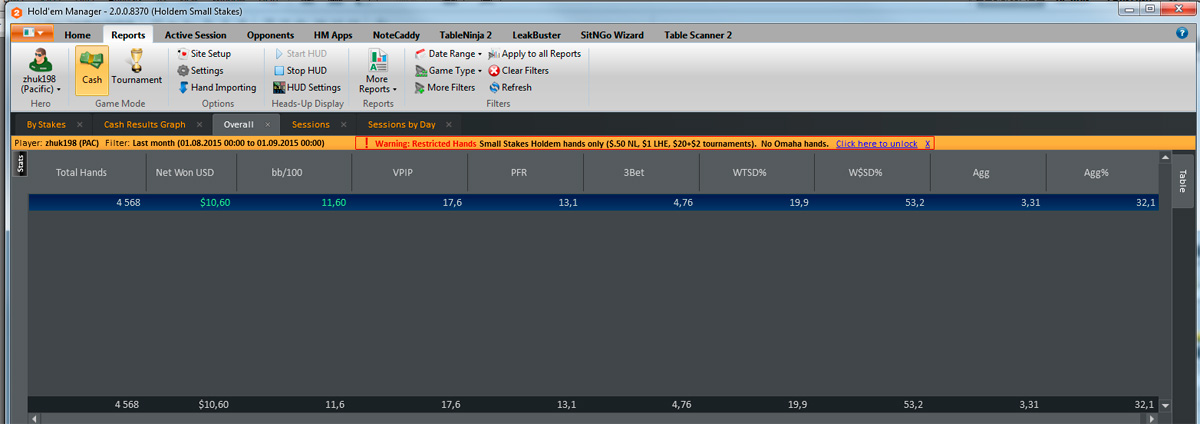Select Cash game mode
This screenshot has width=1200, height=424.
tap(92, 71)
